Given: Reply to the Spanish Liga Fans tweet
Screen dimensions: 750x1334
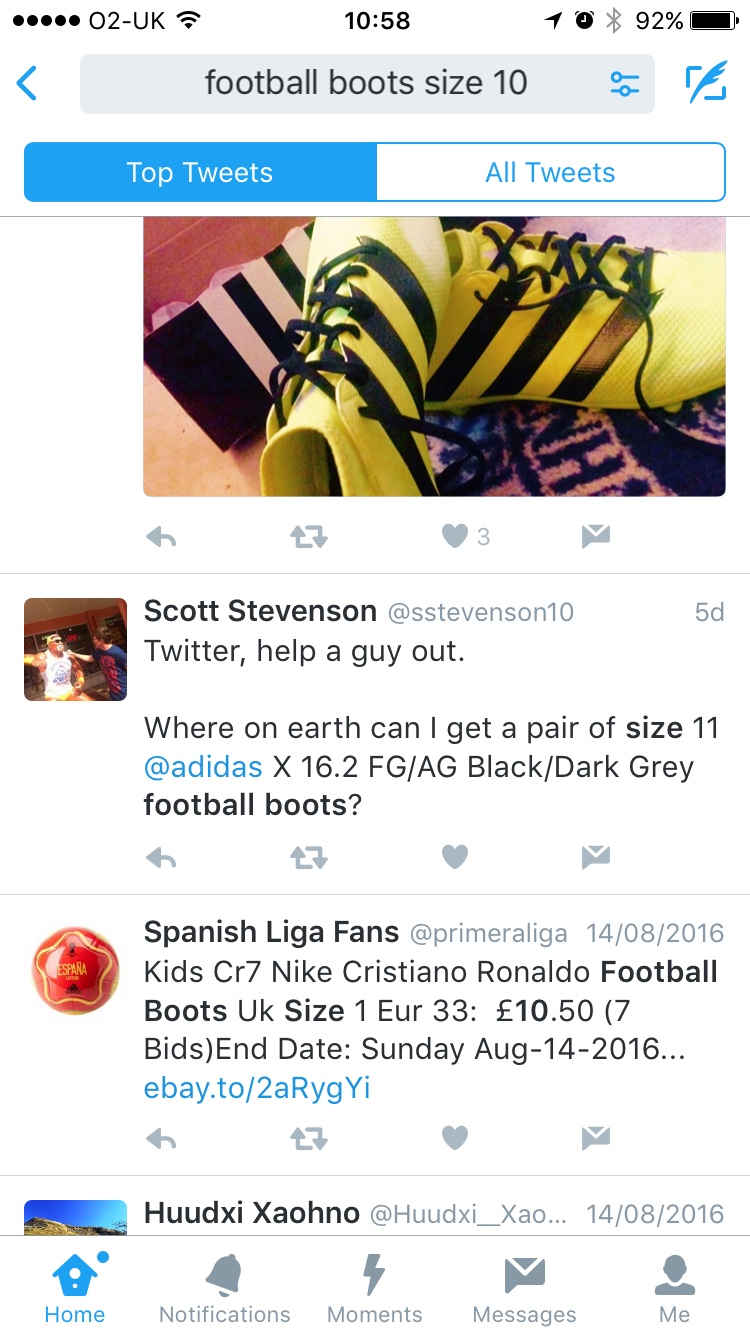Looking at the screenshot, I should [x=161, y=1138].
